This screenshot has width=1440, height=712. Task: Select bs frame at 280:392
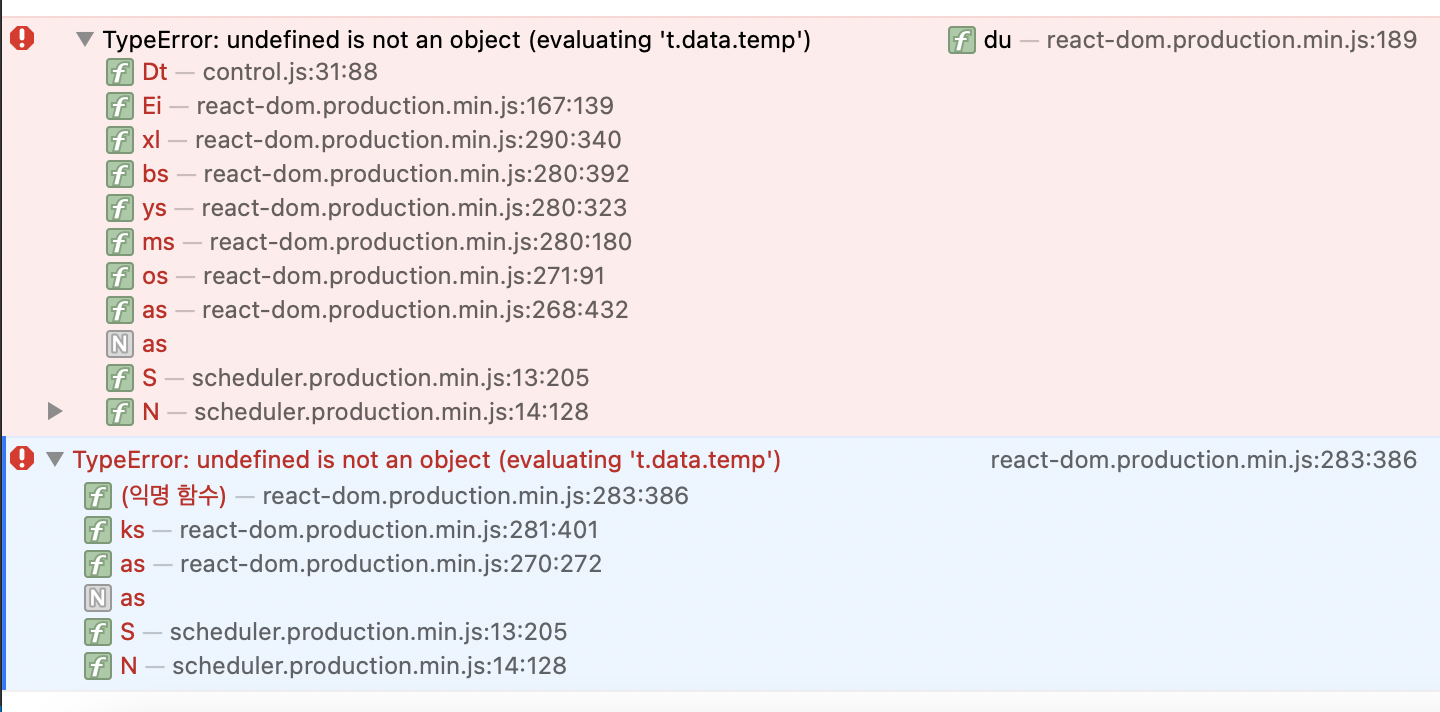(x=368, y=174)
